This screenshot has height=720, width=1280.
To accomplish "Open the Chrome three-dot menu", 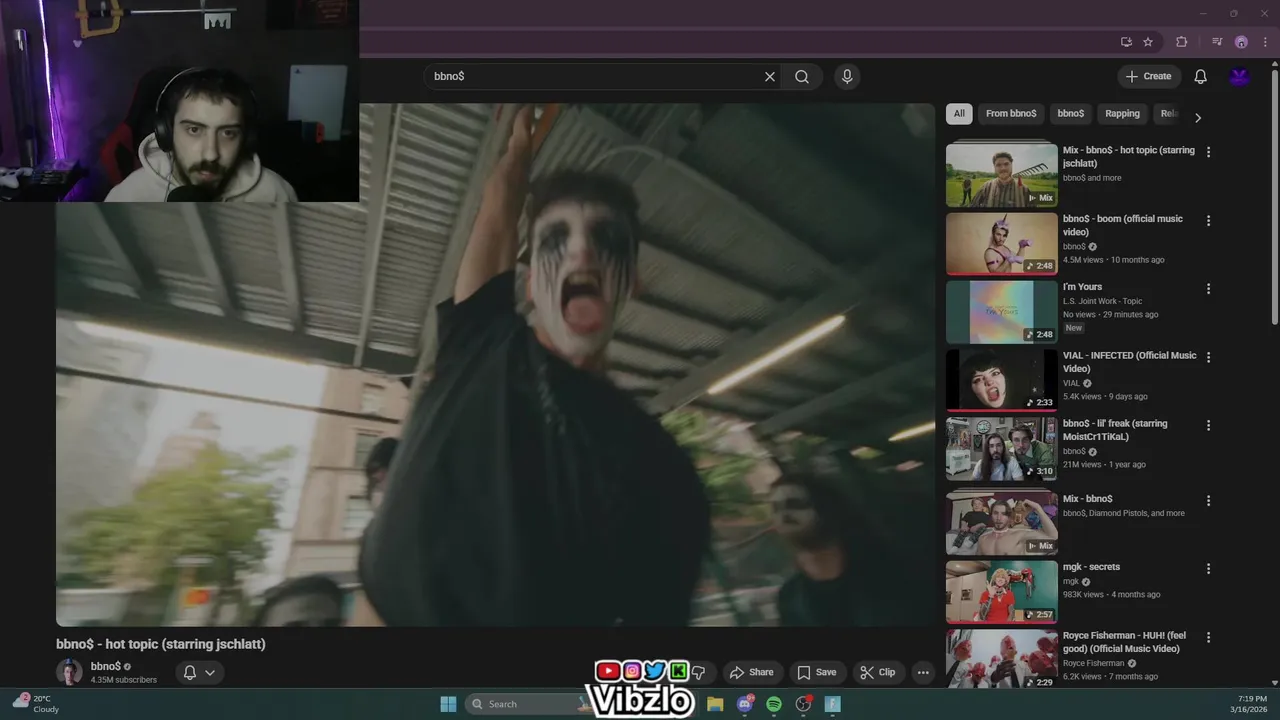I will pyautogui.click(x=1263, y=42).
